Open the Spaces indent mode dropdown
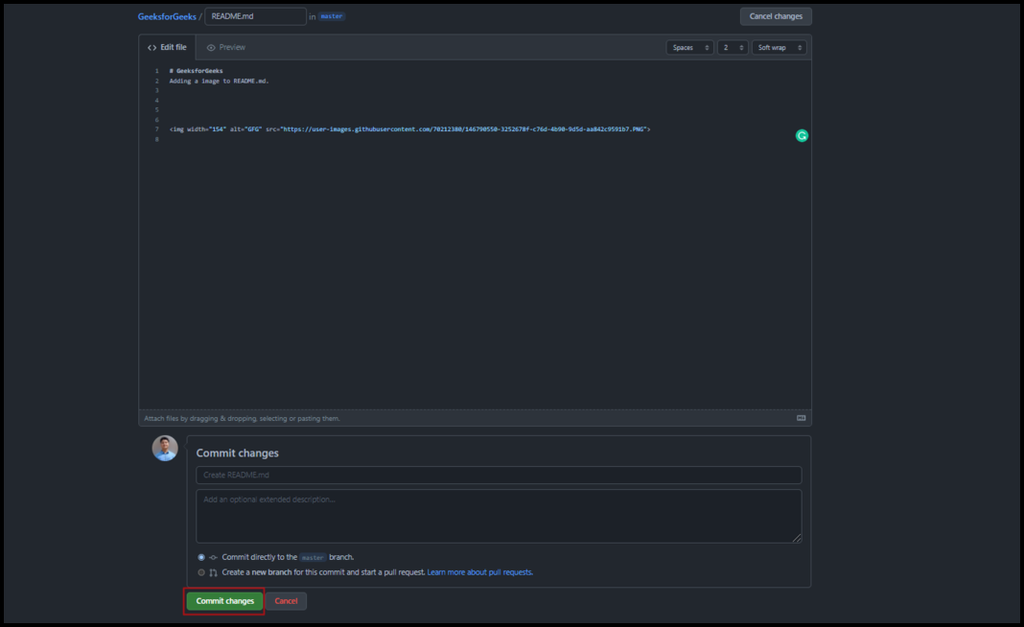 tap(689, 48)
